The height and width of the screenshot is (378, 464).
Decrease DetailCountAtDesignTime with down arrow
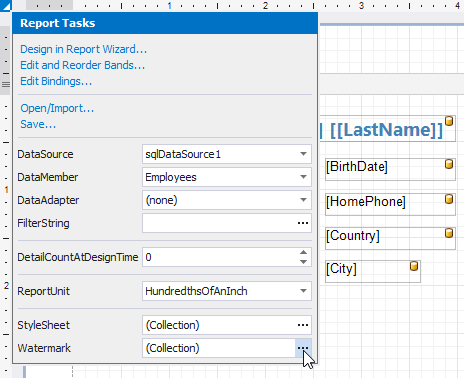click(303, 262)
